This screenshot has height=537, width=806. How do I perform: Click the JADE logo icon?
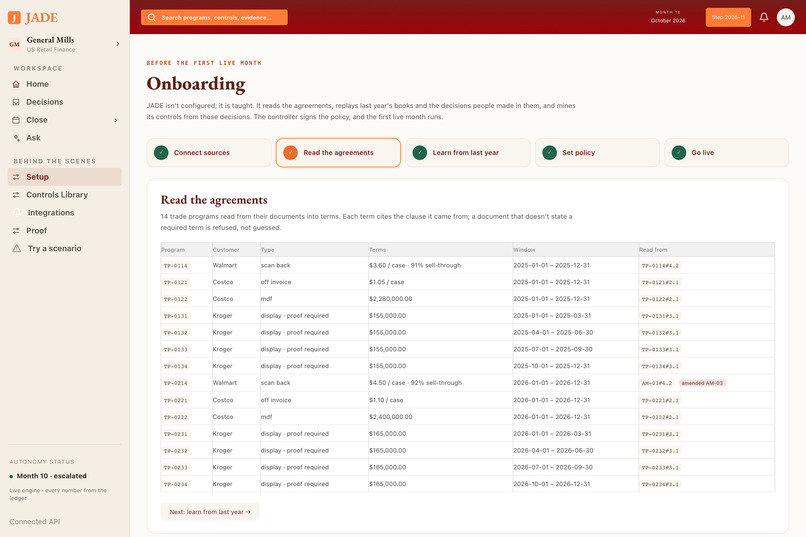click(x=14, y=18)
